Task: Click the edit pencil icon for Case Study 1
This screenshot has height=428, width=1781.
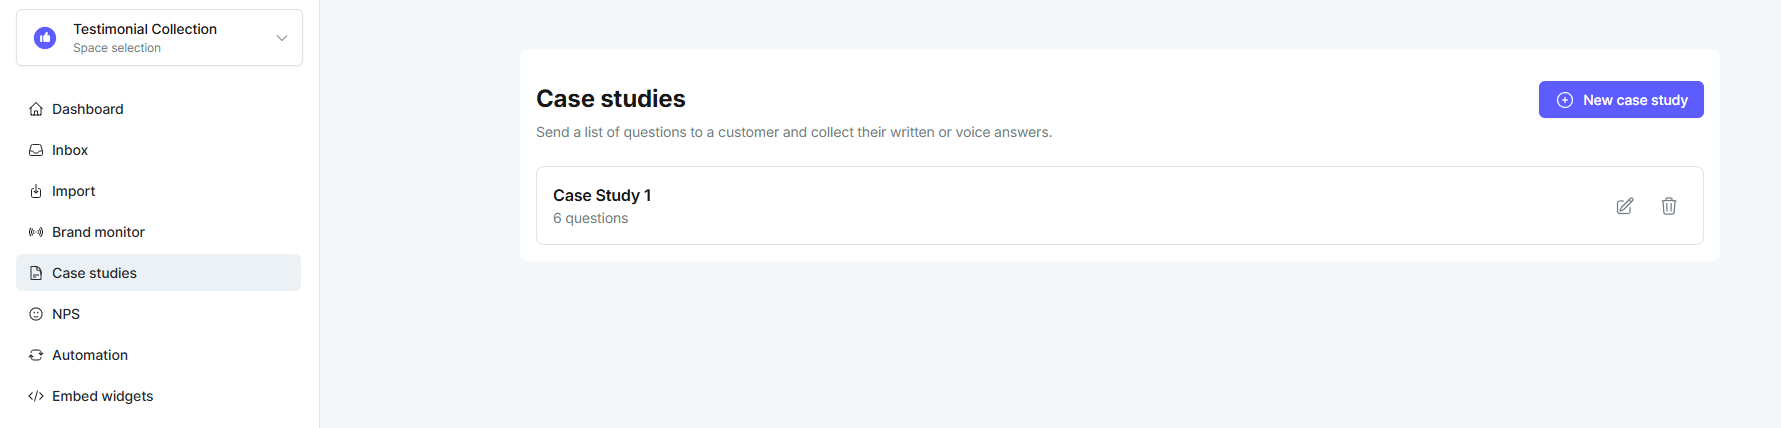Action: click(1625, 206)
